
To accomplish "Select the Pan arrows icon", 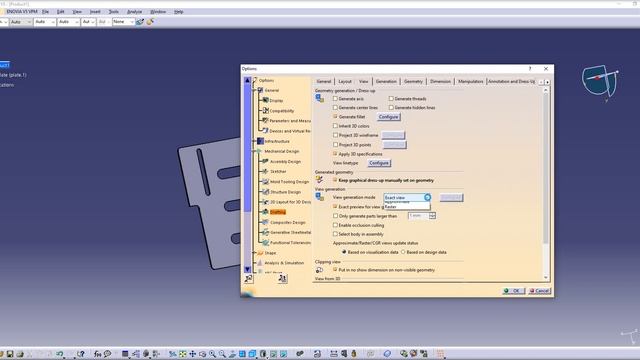I will coord(192,354).
